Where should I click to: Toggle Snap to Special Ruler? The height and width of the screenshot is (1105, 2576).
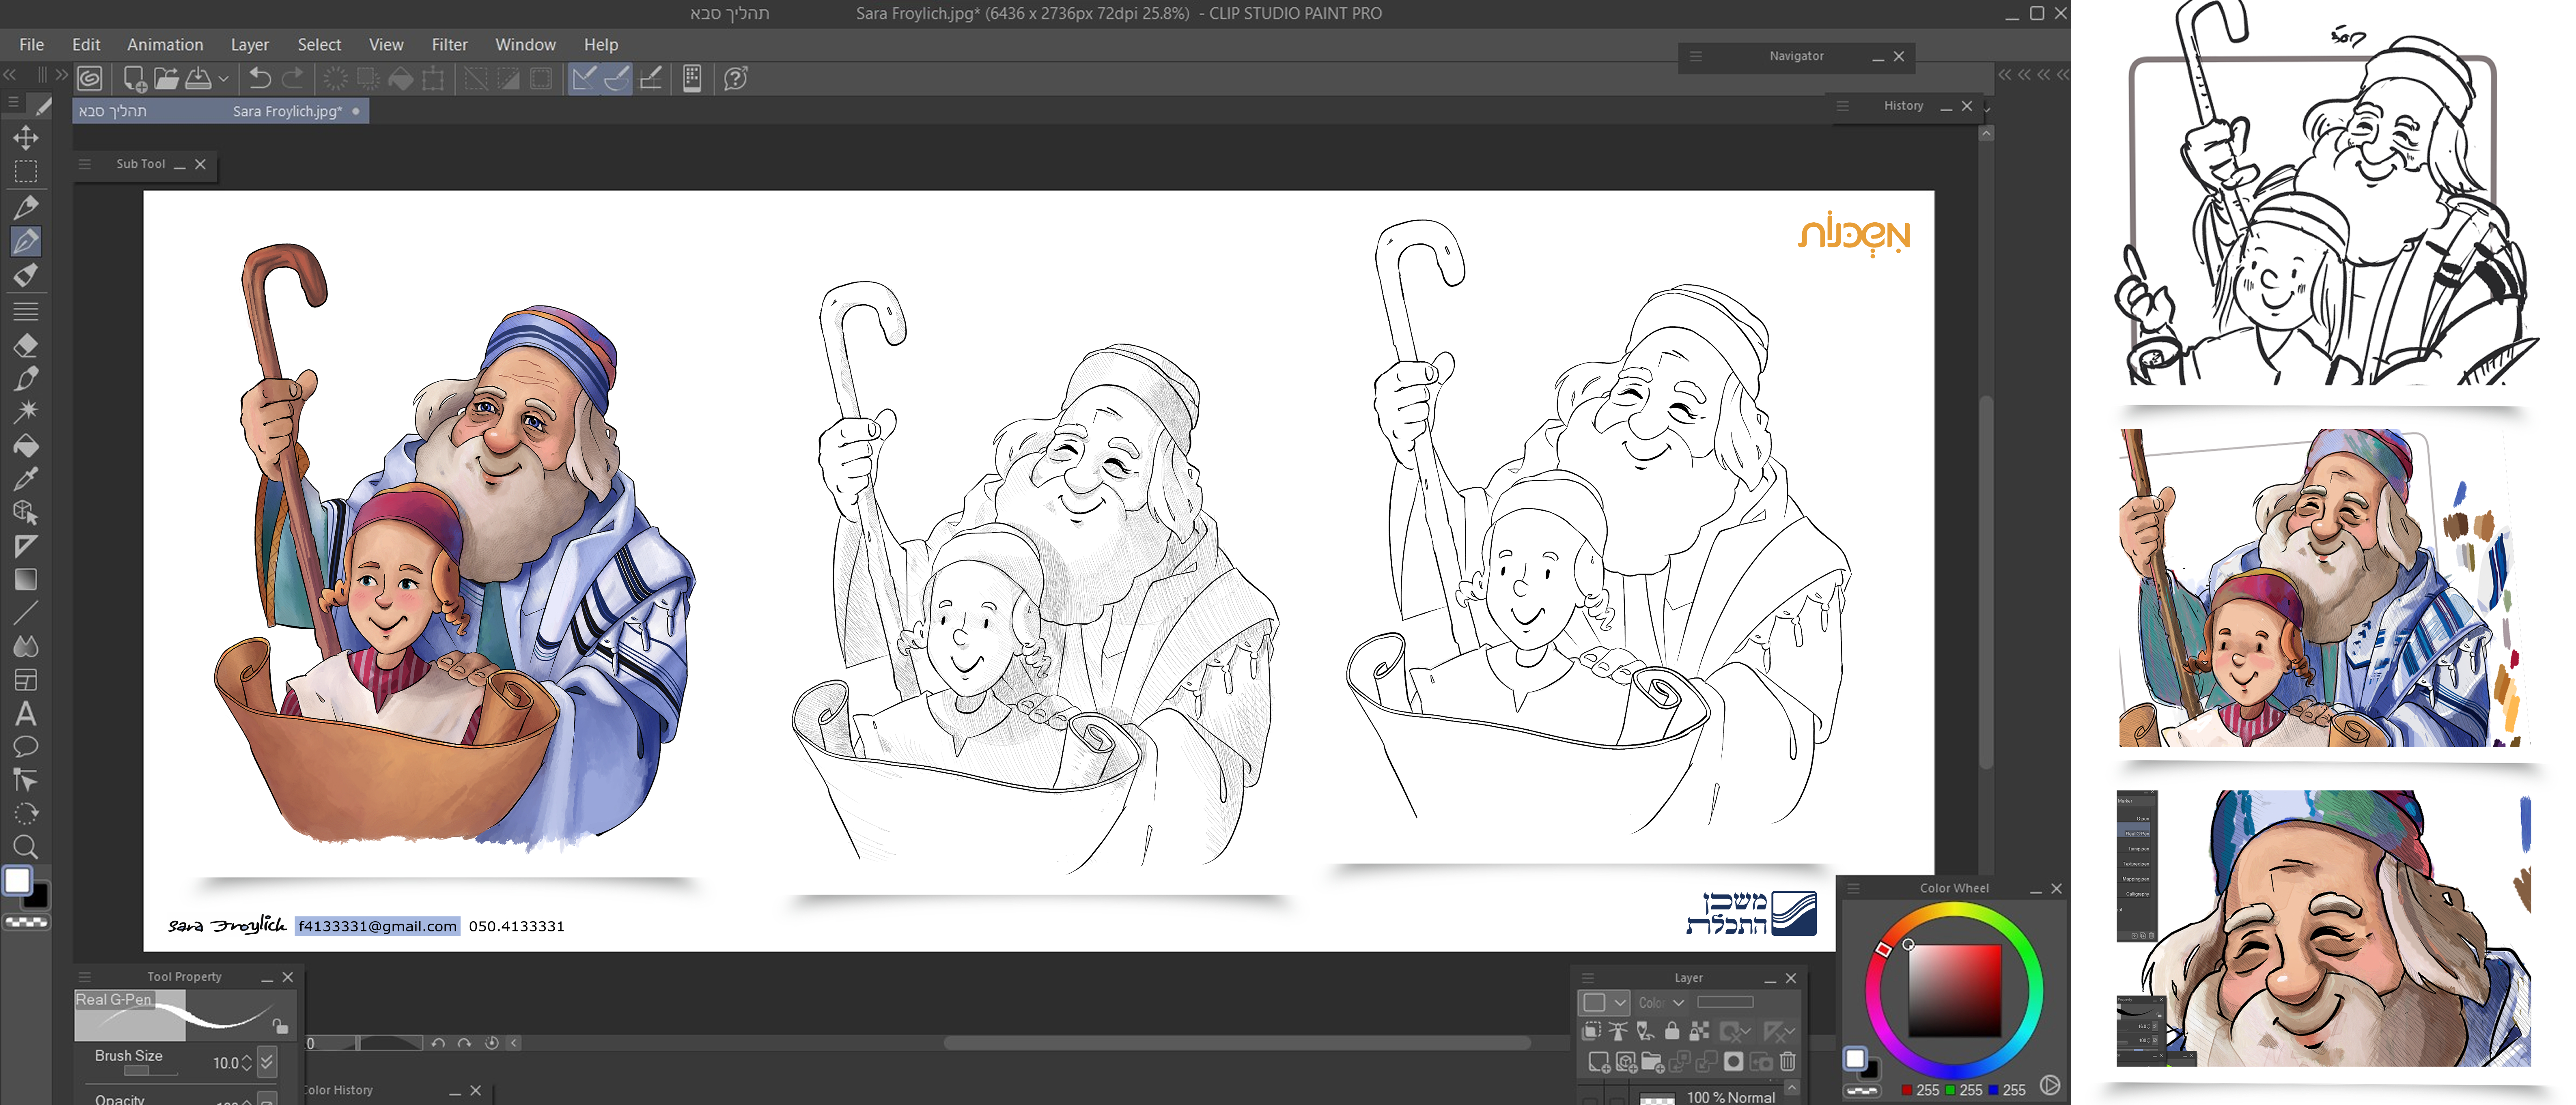(617, 78)
